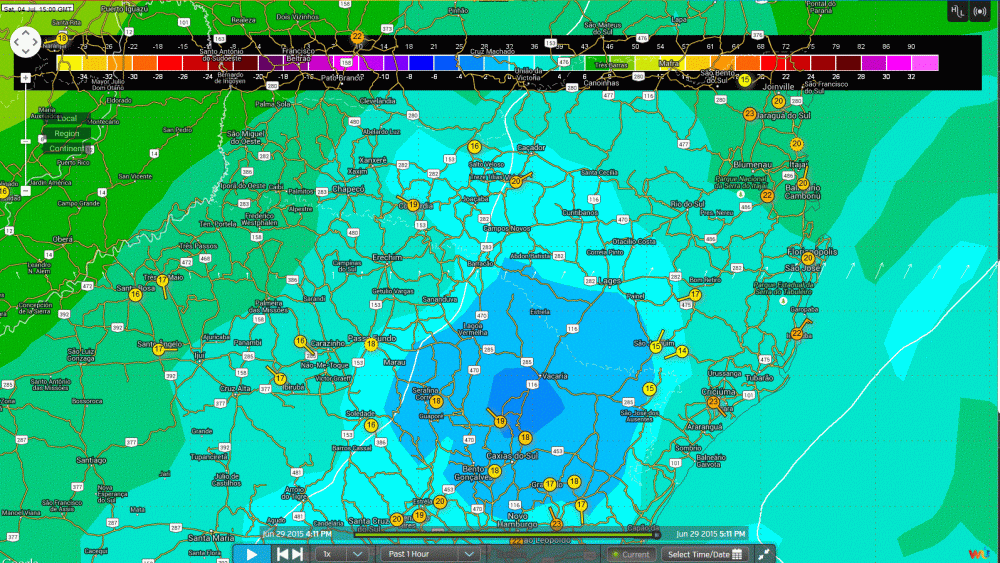
Task: Step forward one animation frame
Action: pos(297,553)
